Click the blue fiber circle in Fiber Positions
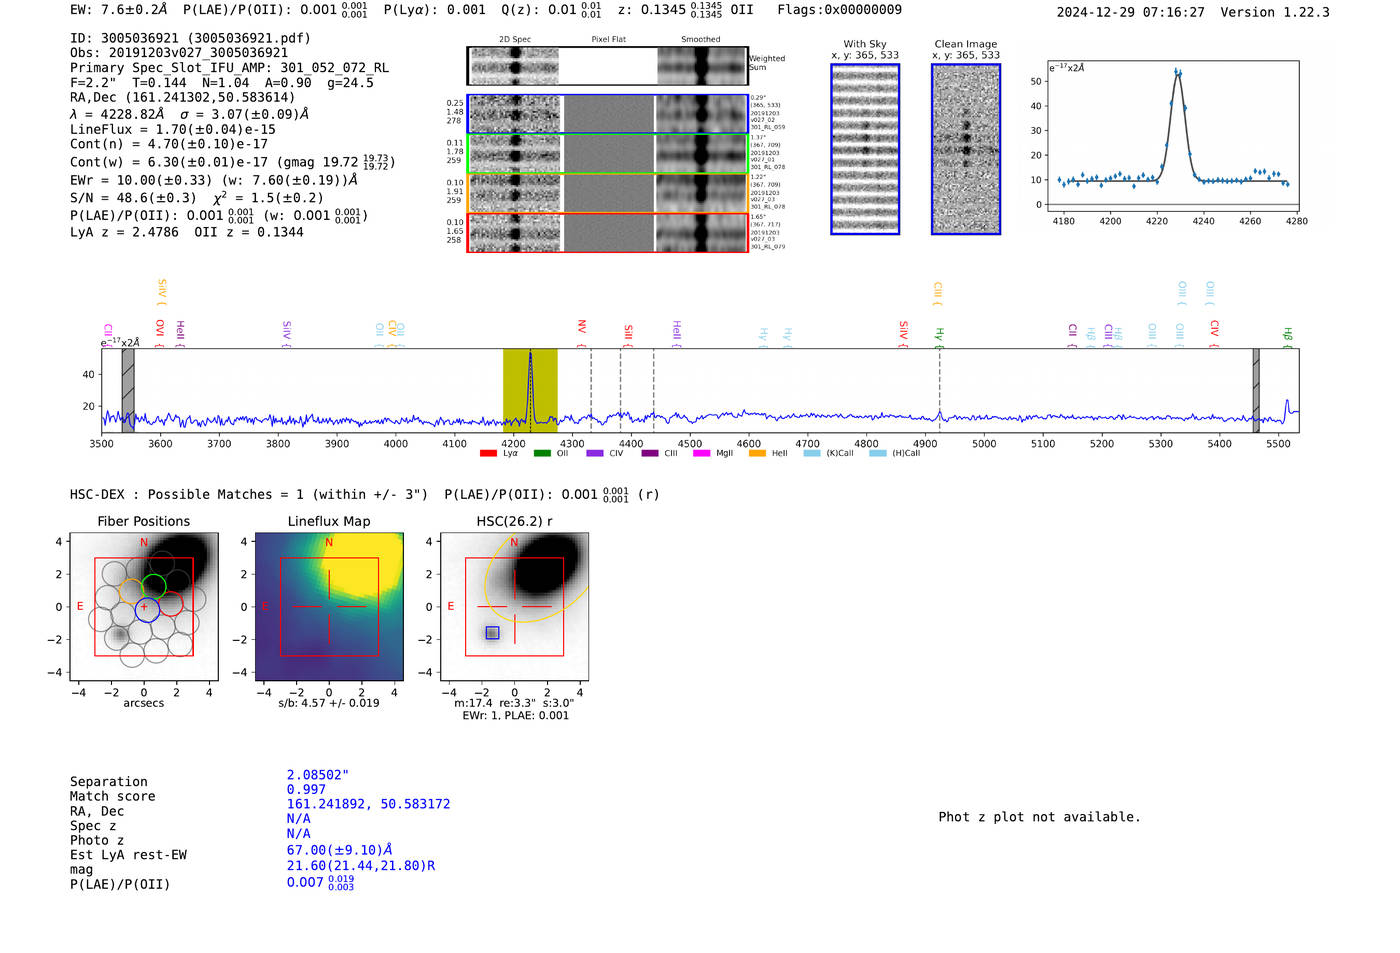Image resolution: width=1400 pixels, height=953 pixels. 147,609
